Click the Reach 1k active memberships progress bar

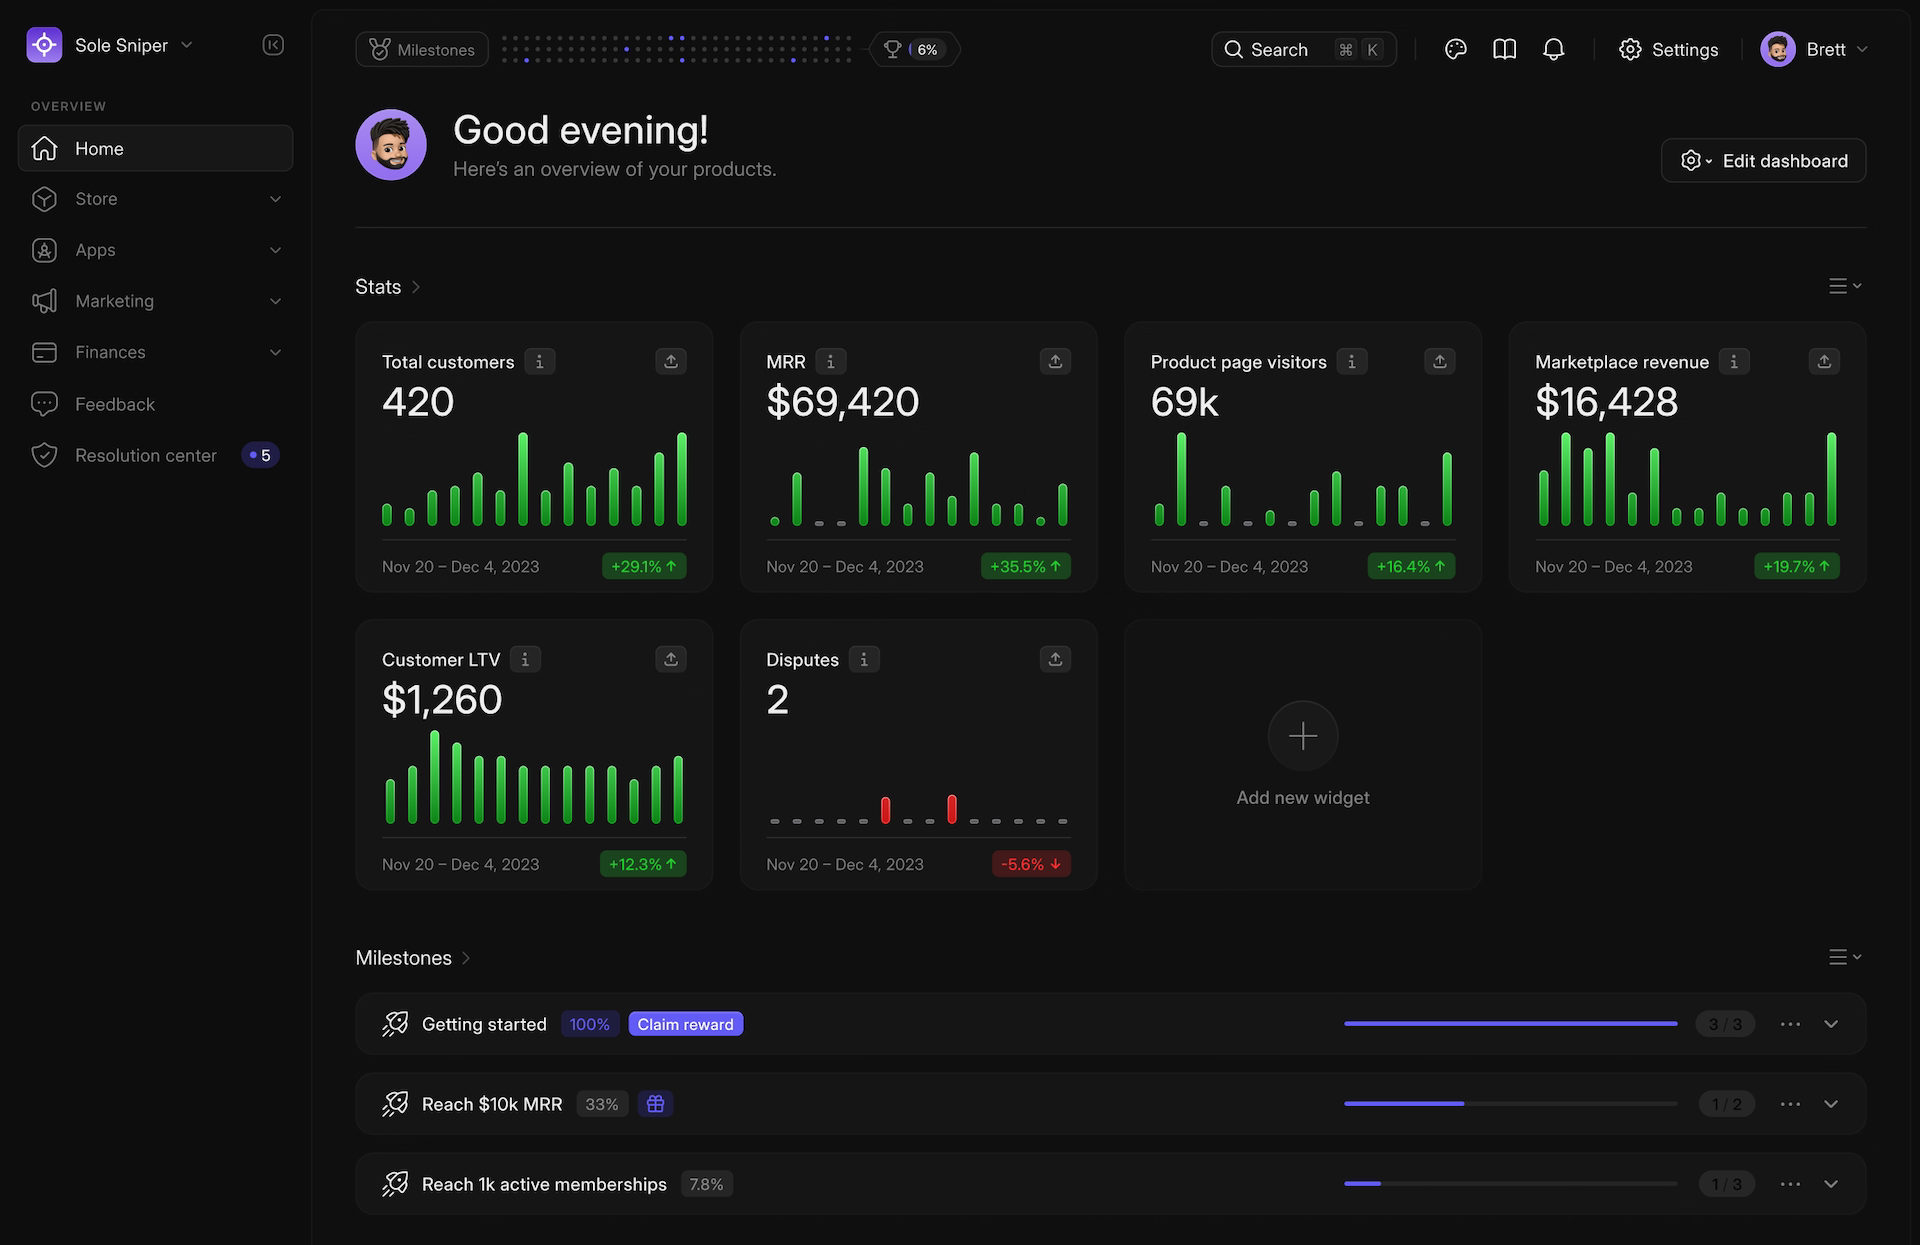pyautogui.click(x=1510, y=1183)
